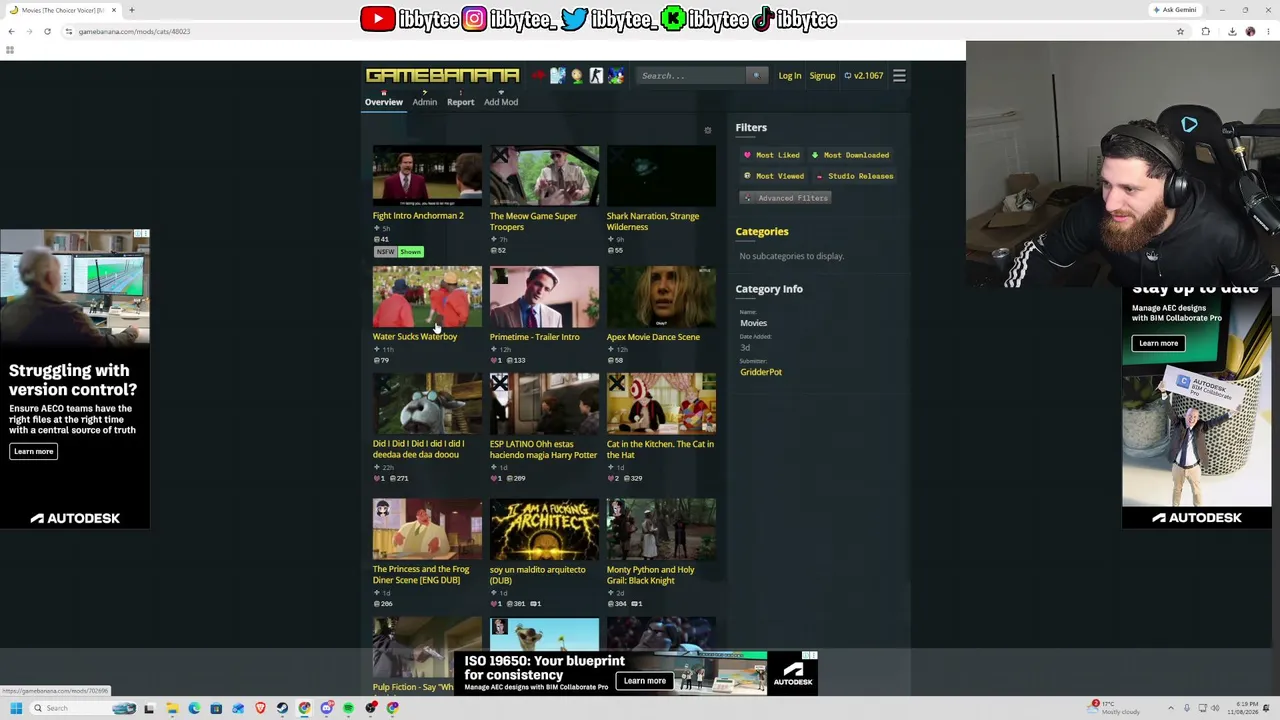Open Microsoft Edge from the taskbar

(x=194, y=708)
